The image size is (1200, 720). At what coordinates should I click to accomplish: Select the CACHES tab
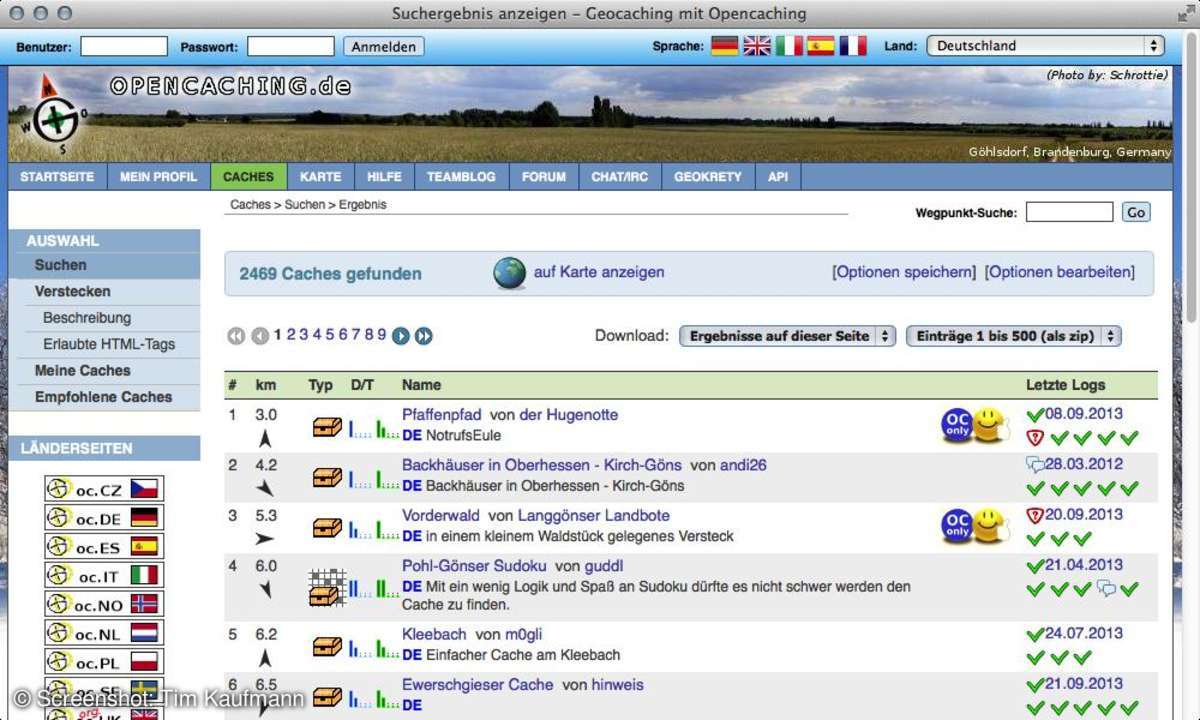coord(248,177)
